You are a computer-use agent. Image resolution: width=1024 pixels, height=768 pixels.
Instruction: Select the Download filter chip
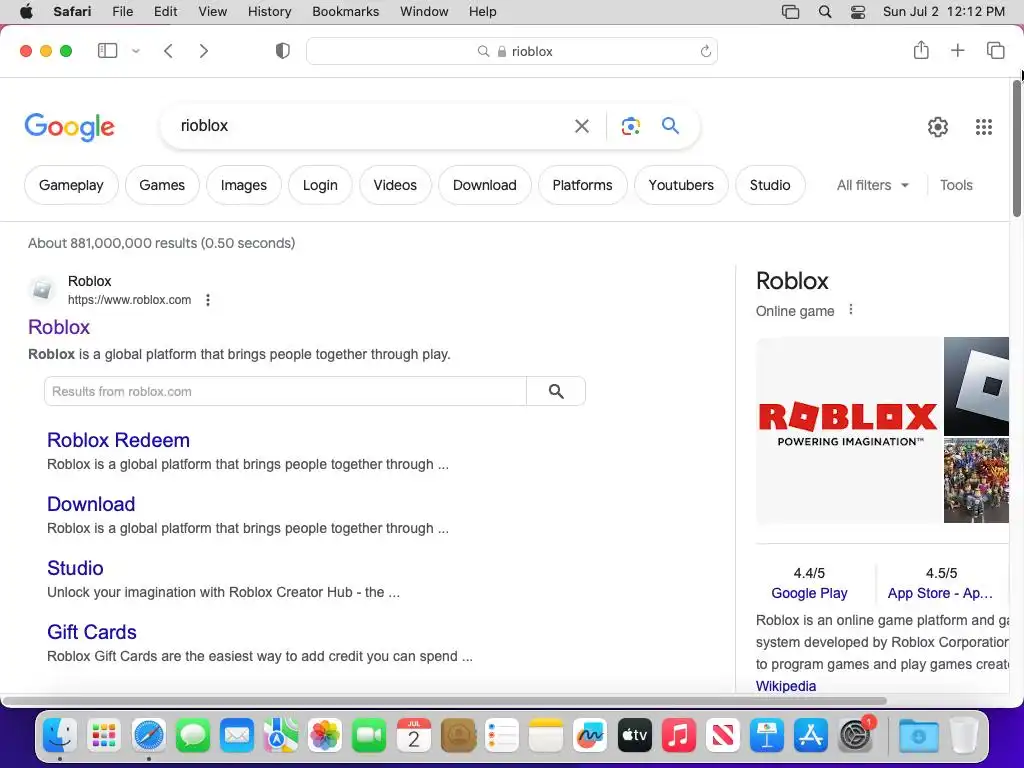[x=485, y=185]
